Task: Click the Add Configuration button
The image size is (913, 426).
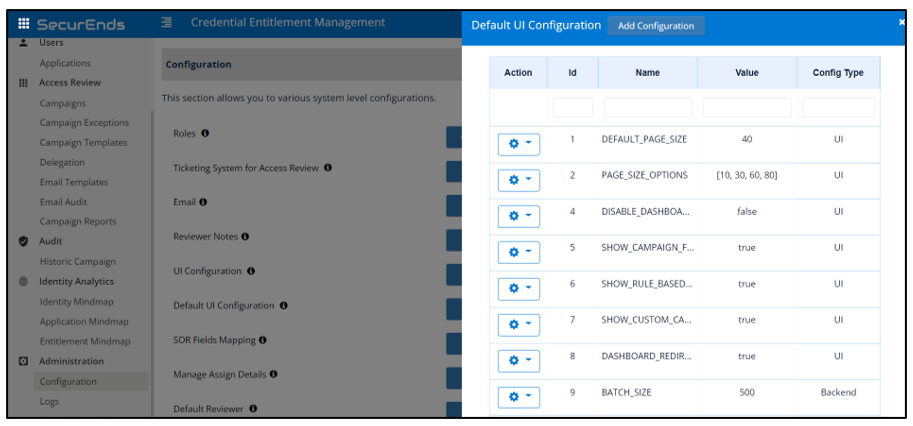Action: click(x=655, y=25)
